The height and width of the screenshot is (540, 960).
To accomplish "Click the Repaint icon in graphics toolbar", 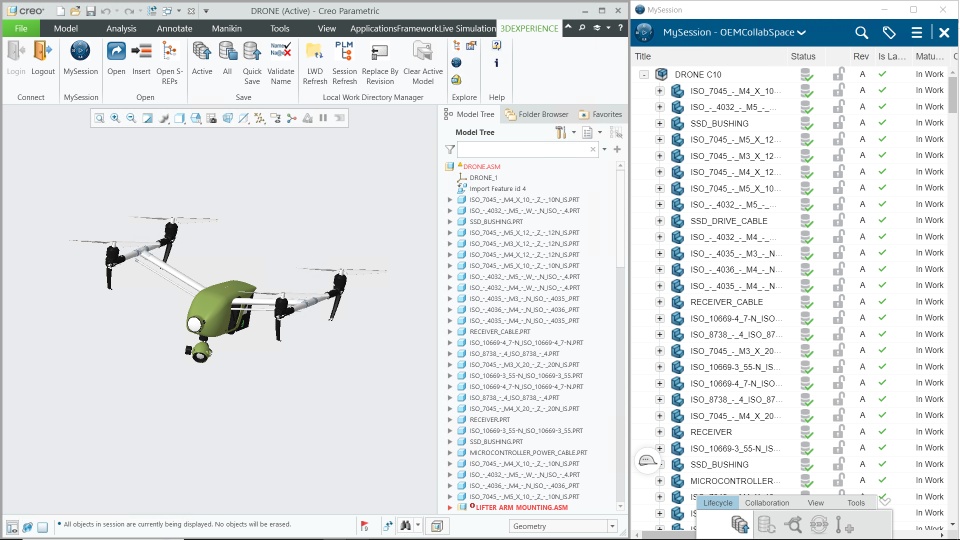I will (x=148, y=118).
